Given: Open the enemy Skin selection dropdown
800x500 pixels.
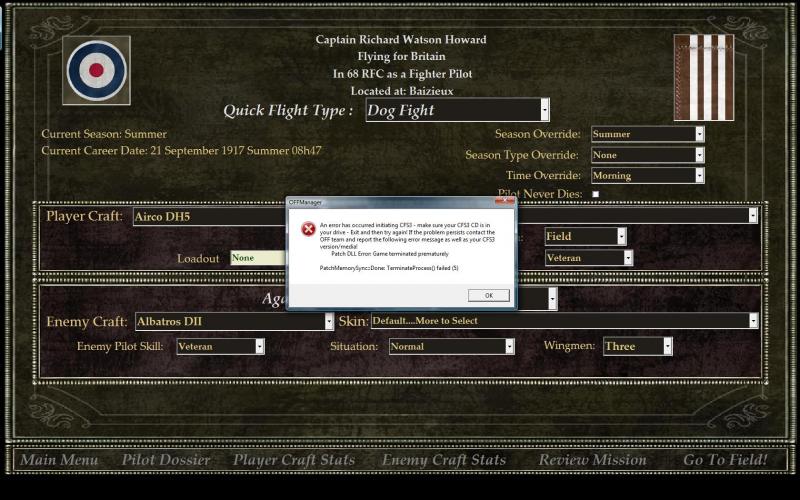Looking at the screenshot, I should pos(565,321).
